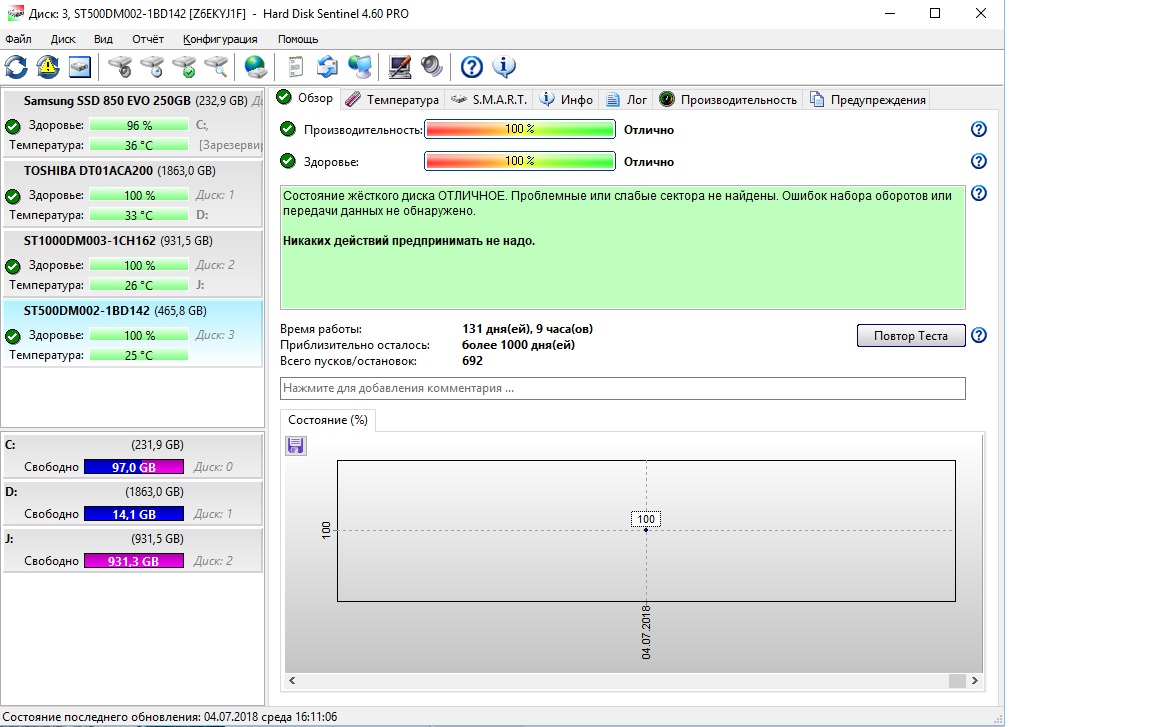The image size is (1152, 727).
Task: Click the save floppy icon above the chart
Action: pyautogui.click(x=296, y=446)
